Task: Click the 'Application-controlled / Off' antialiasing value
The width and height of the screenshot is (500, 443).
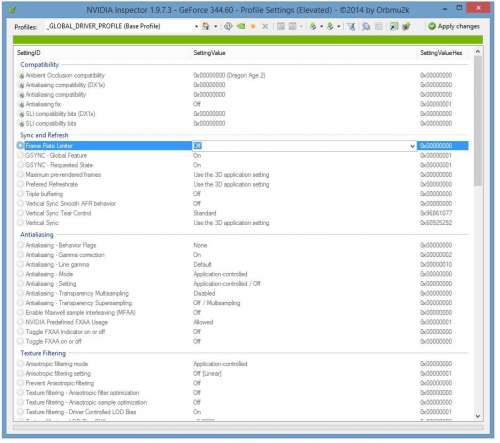Action: (x=227, y=284)
